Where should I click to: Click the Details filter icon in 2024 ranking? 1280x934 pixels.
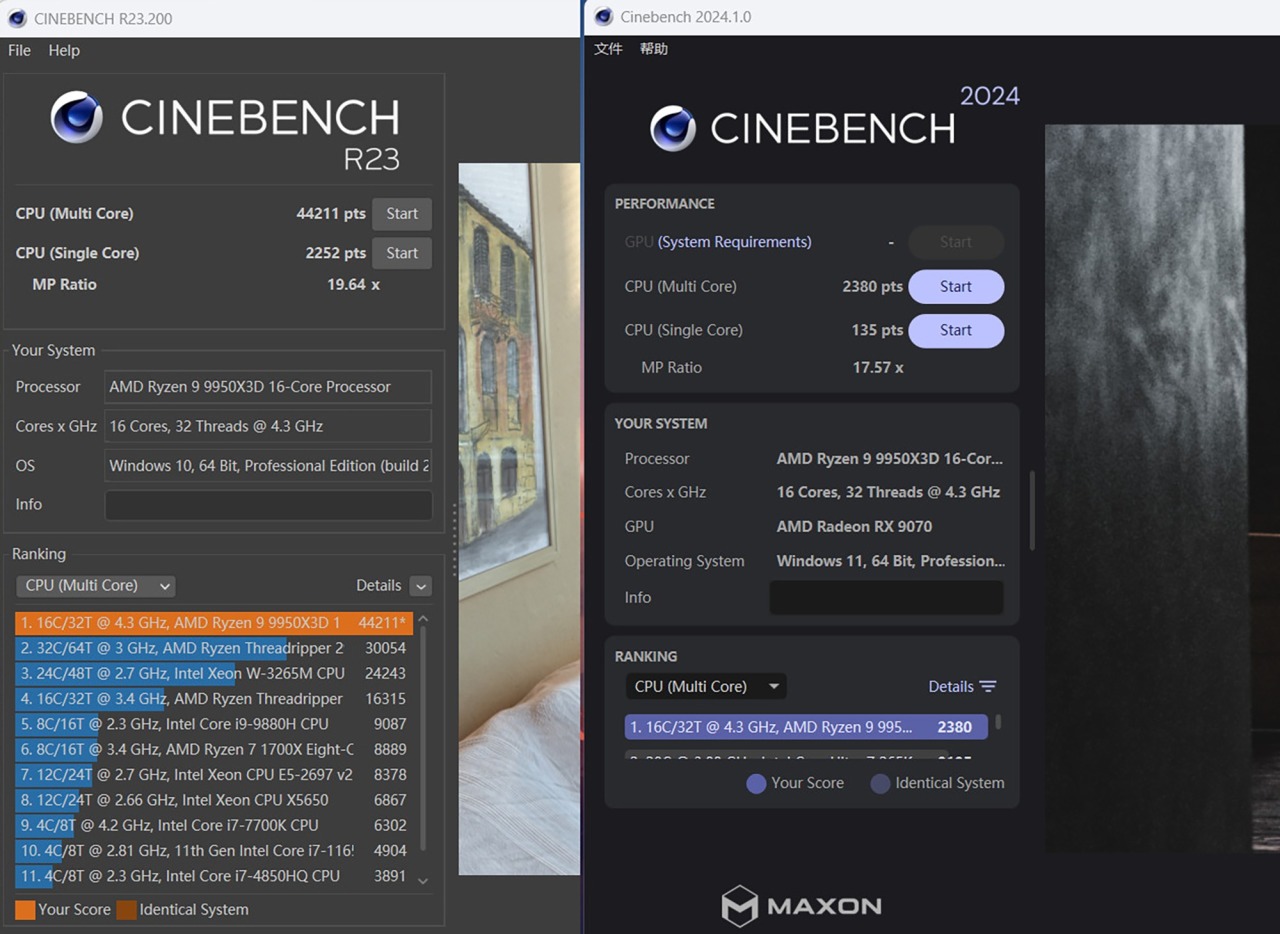(x=988, y=686)
